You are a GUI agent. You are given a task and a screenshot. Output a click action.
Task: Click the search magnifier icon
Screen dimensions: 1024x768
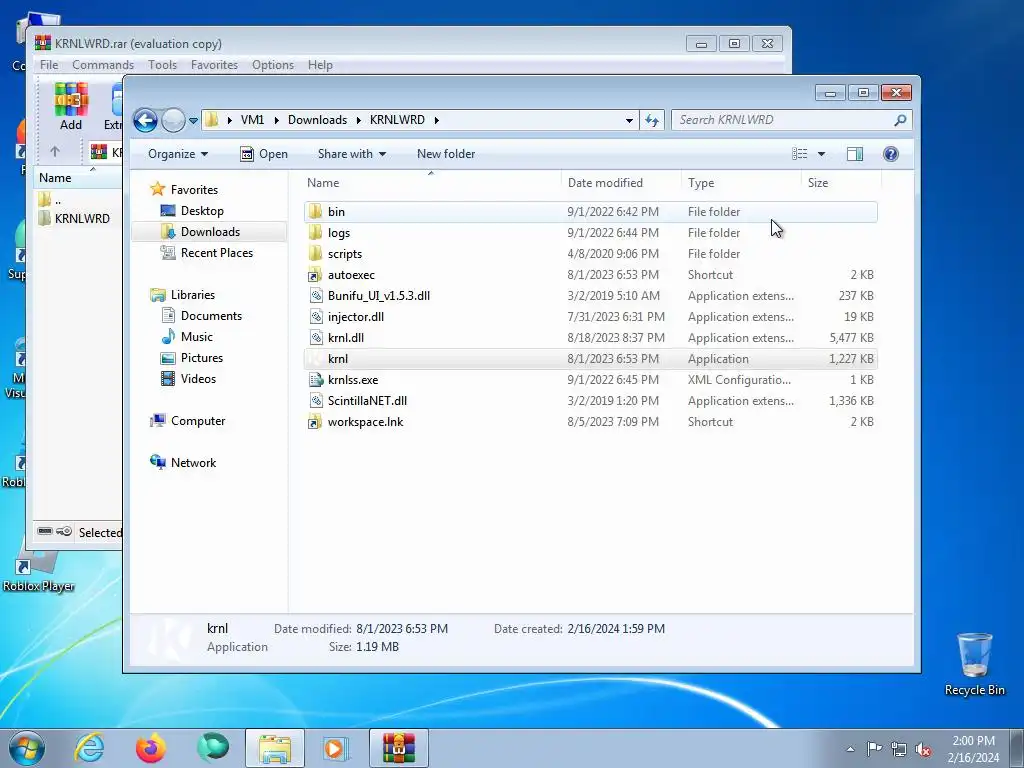[x=900, y=120]
